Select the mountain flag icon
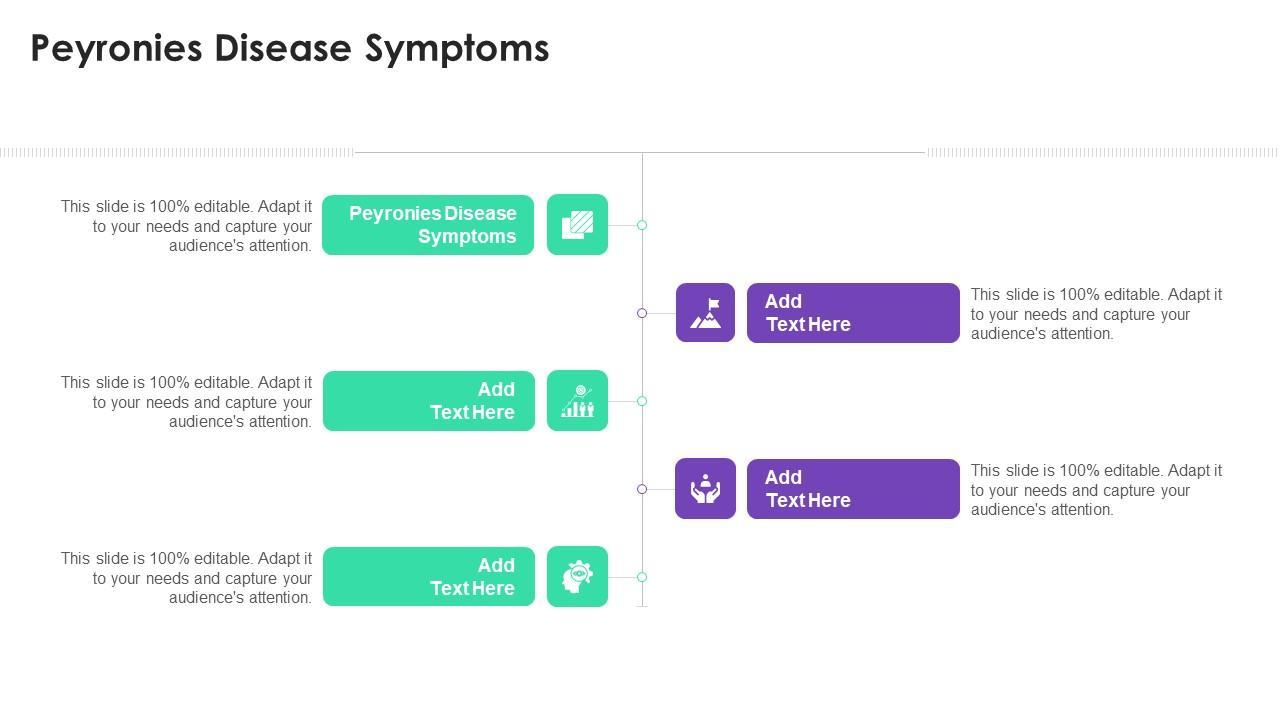Viewport: 1280px width, 720px height. 705,313
